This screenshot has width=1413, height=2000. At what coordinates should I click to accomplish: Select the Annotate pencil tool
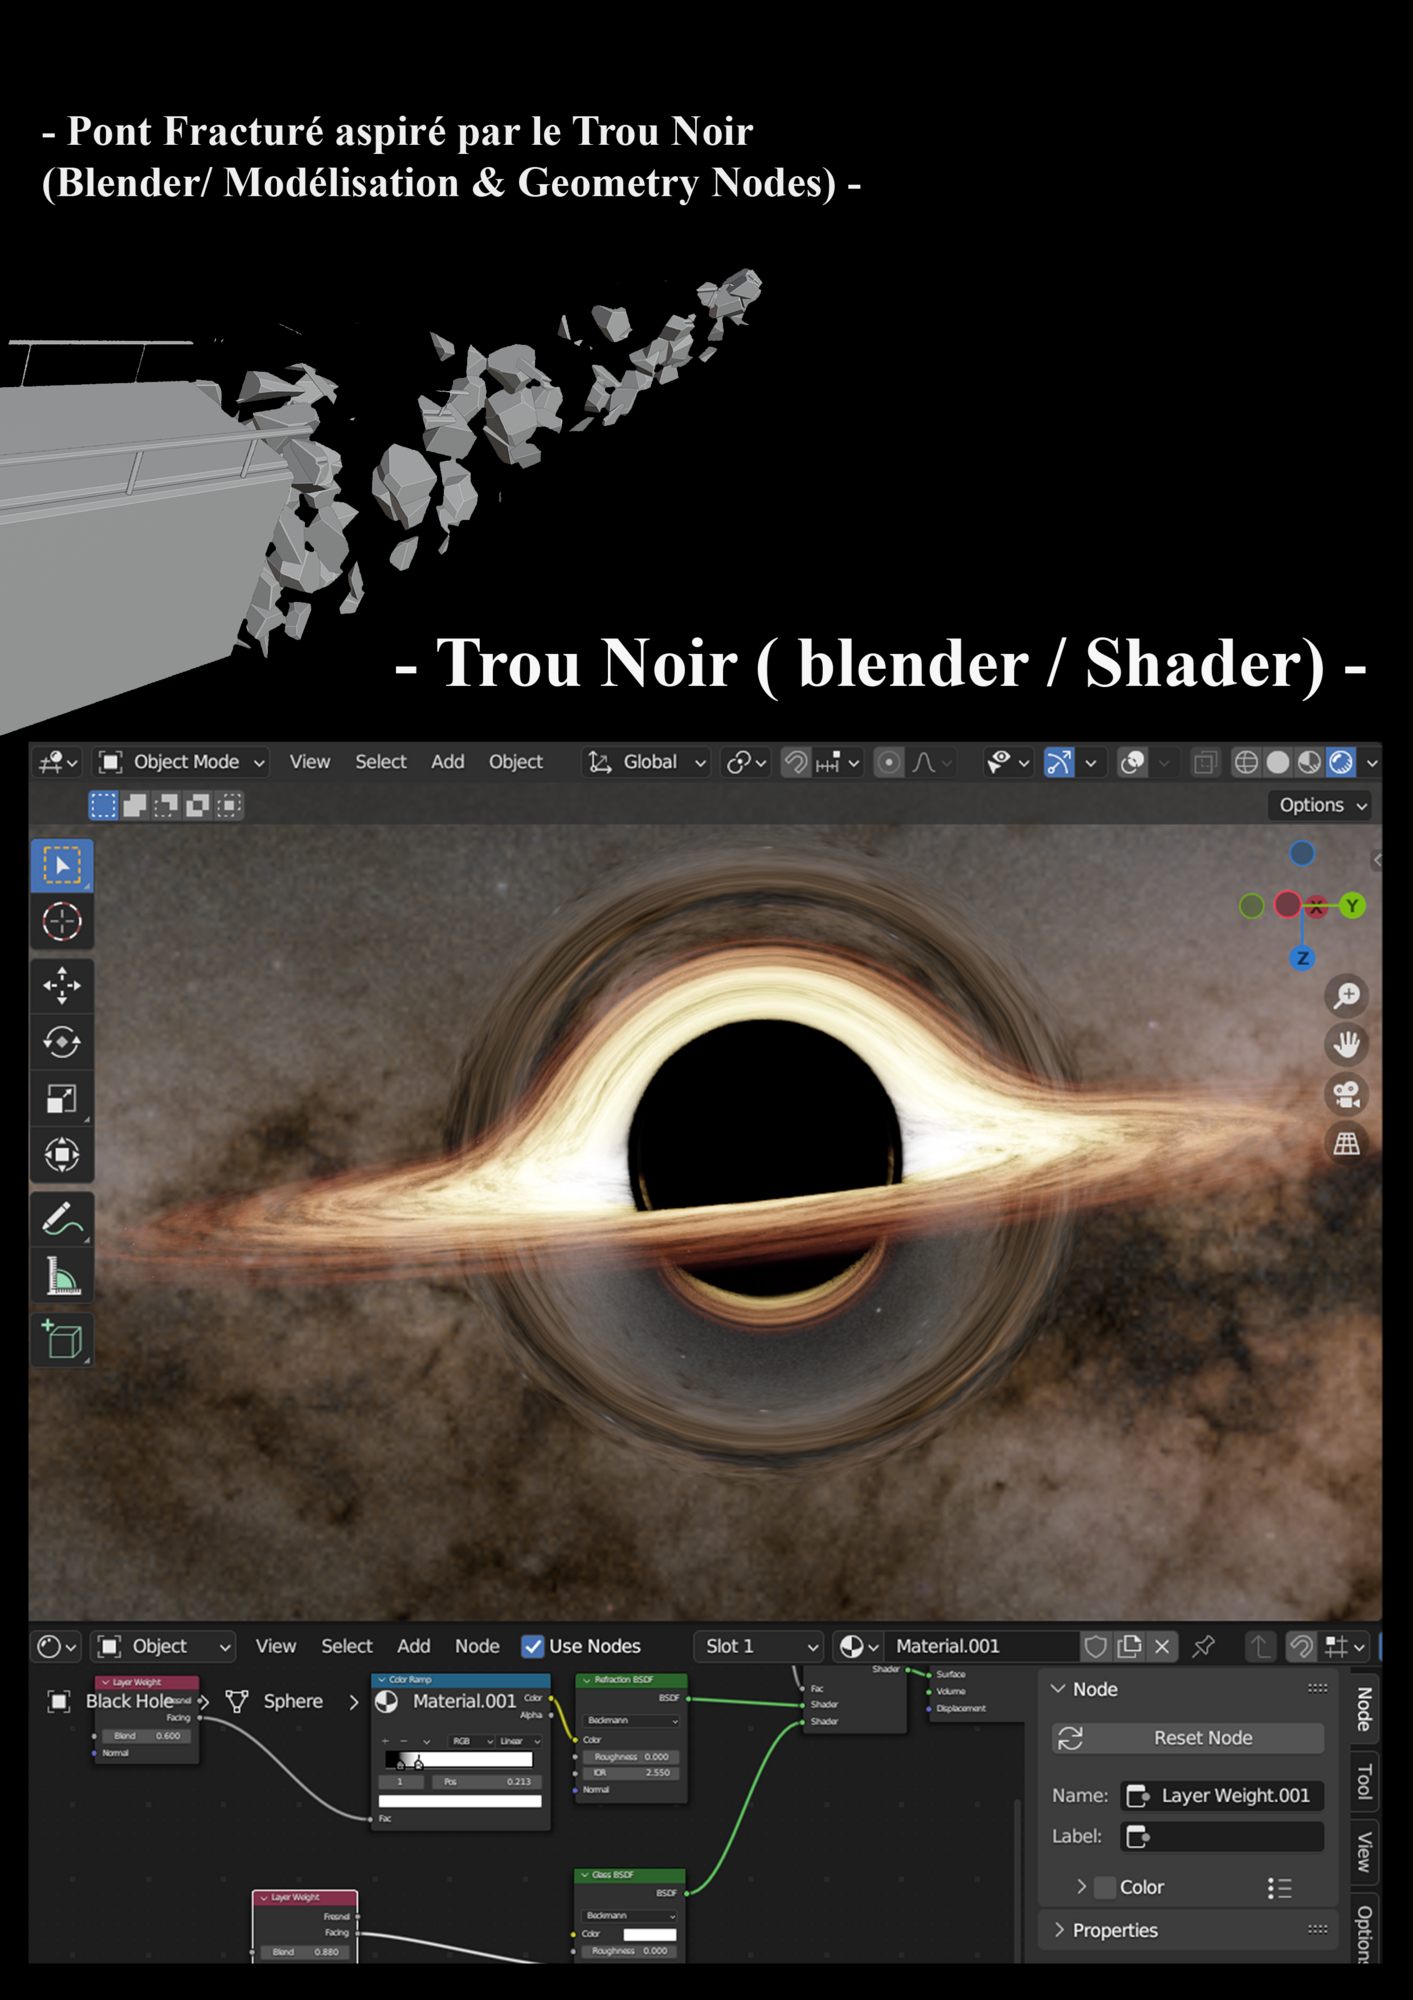pos(62,1219)
